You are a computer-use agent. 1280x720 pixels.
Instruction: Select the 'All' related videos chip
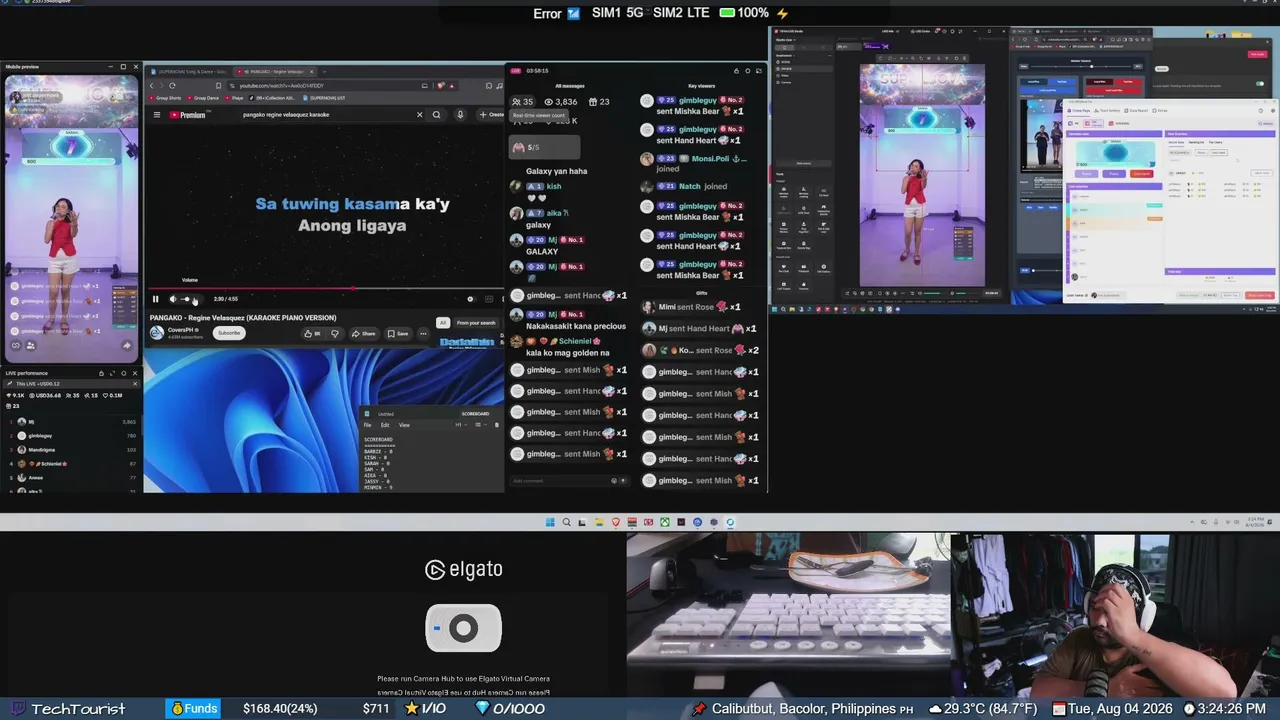(443, 323)
